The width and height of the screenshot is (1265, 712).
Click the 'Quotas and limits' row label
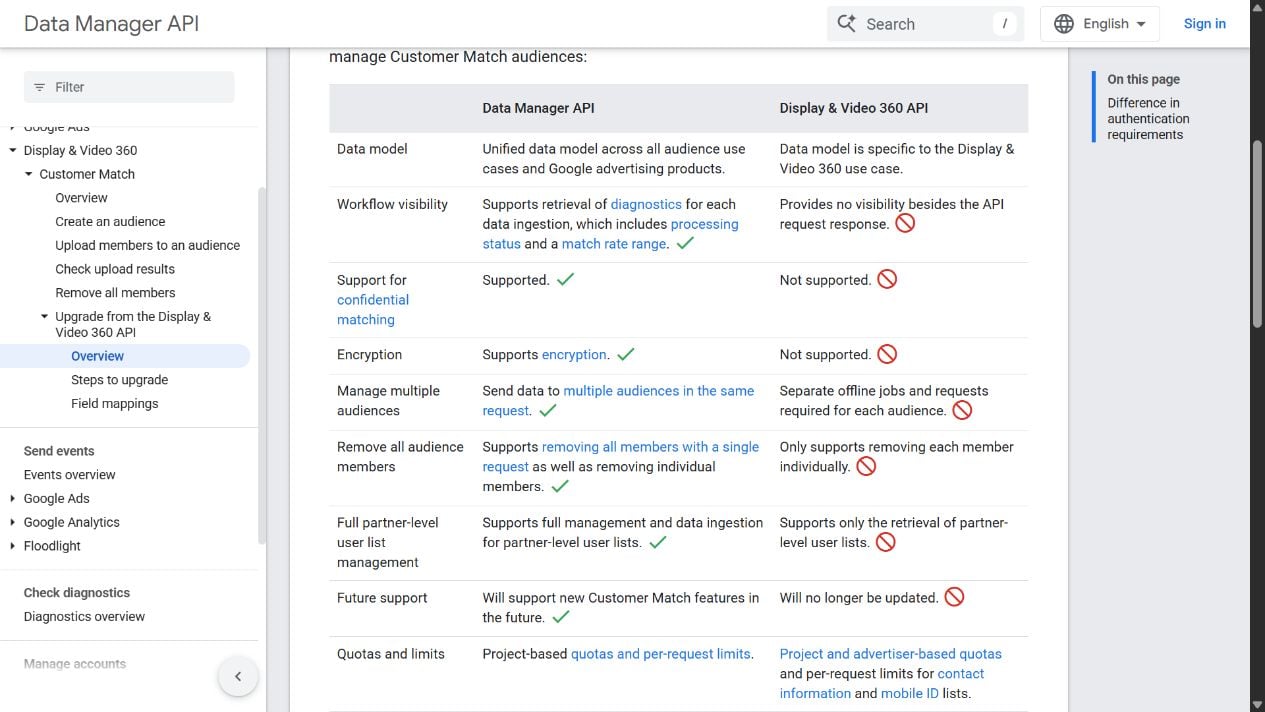391,654
